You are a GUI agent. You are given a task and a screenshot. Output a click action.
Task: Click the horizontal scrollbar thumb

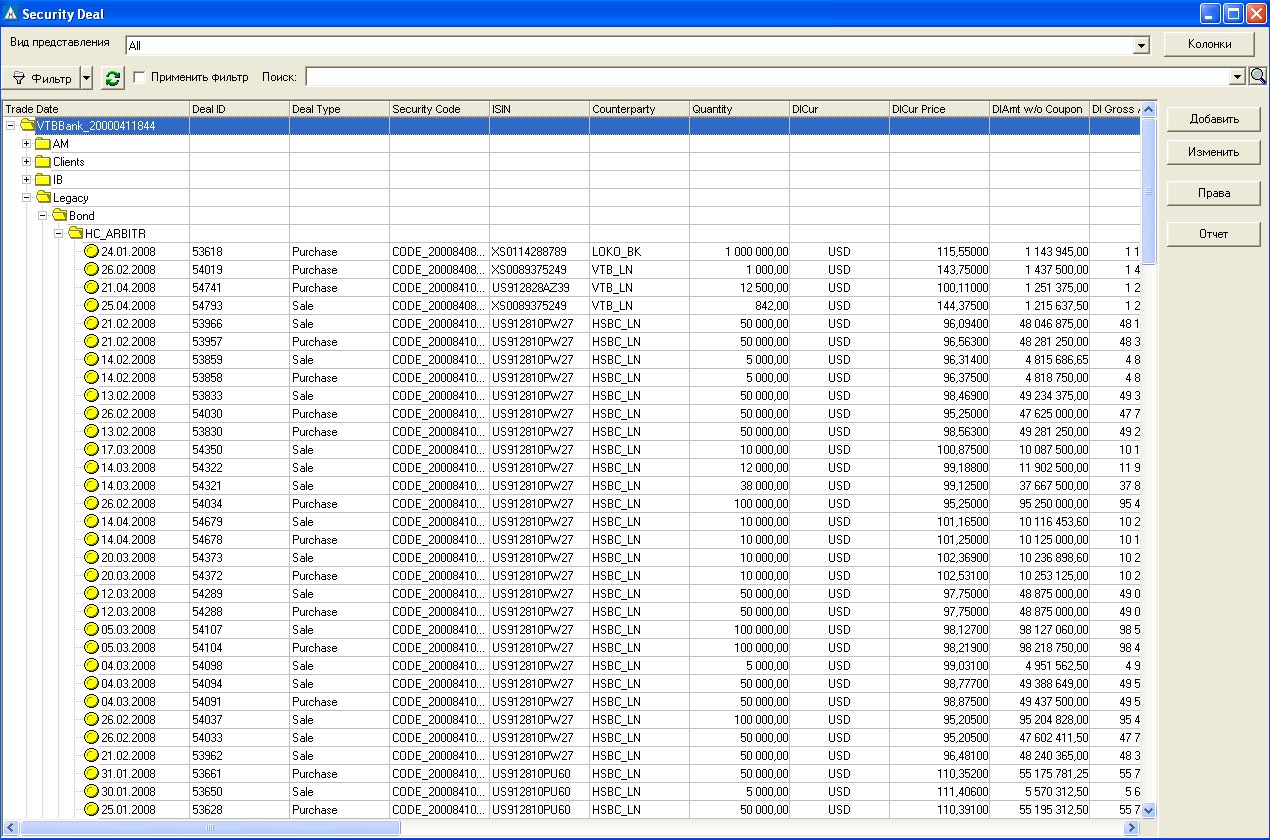click(210, 828)
